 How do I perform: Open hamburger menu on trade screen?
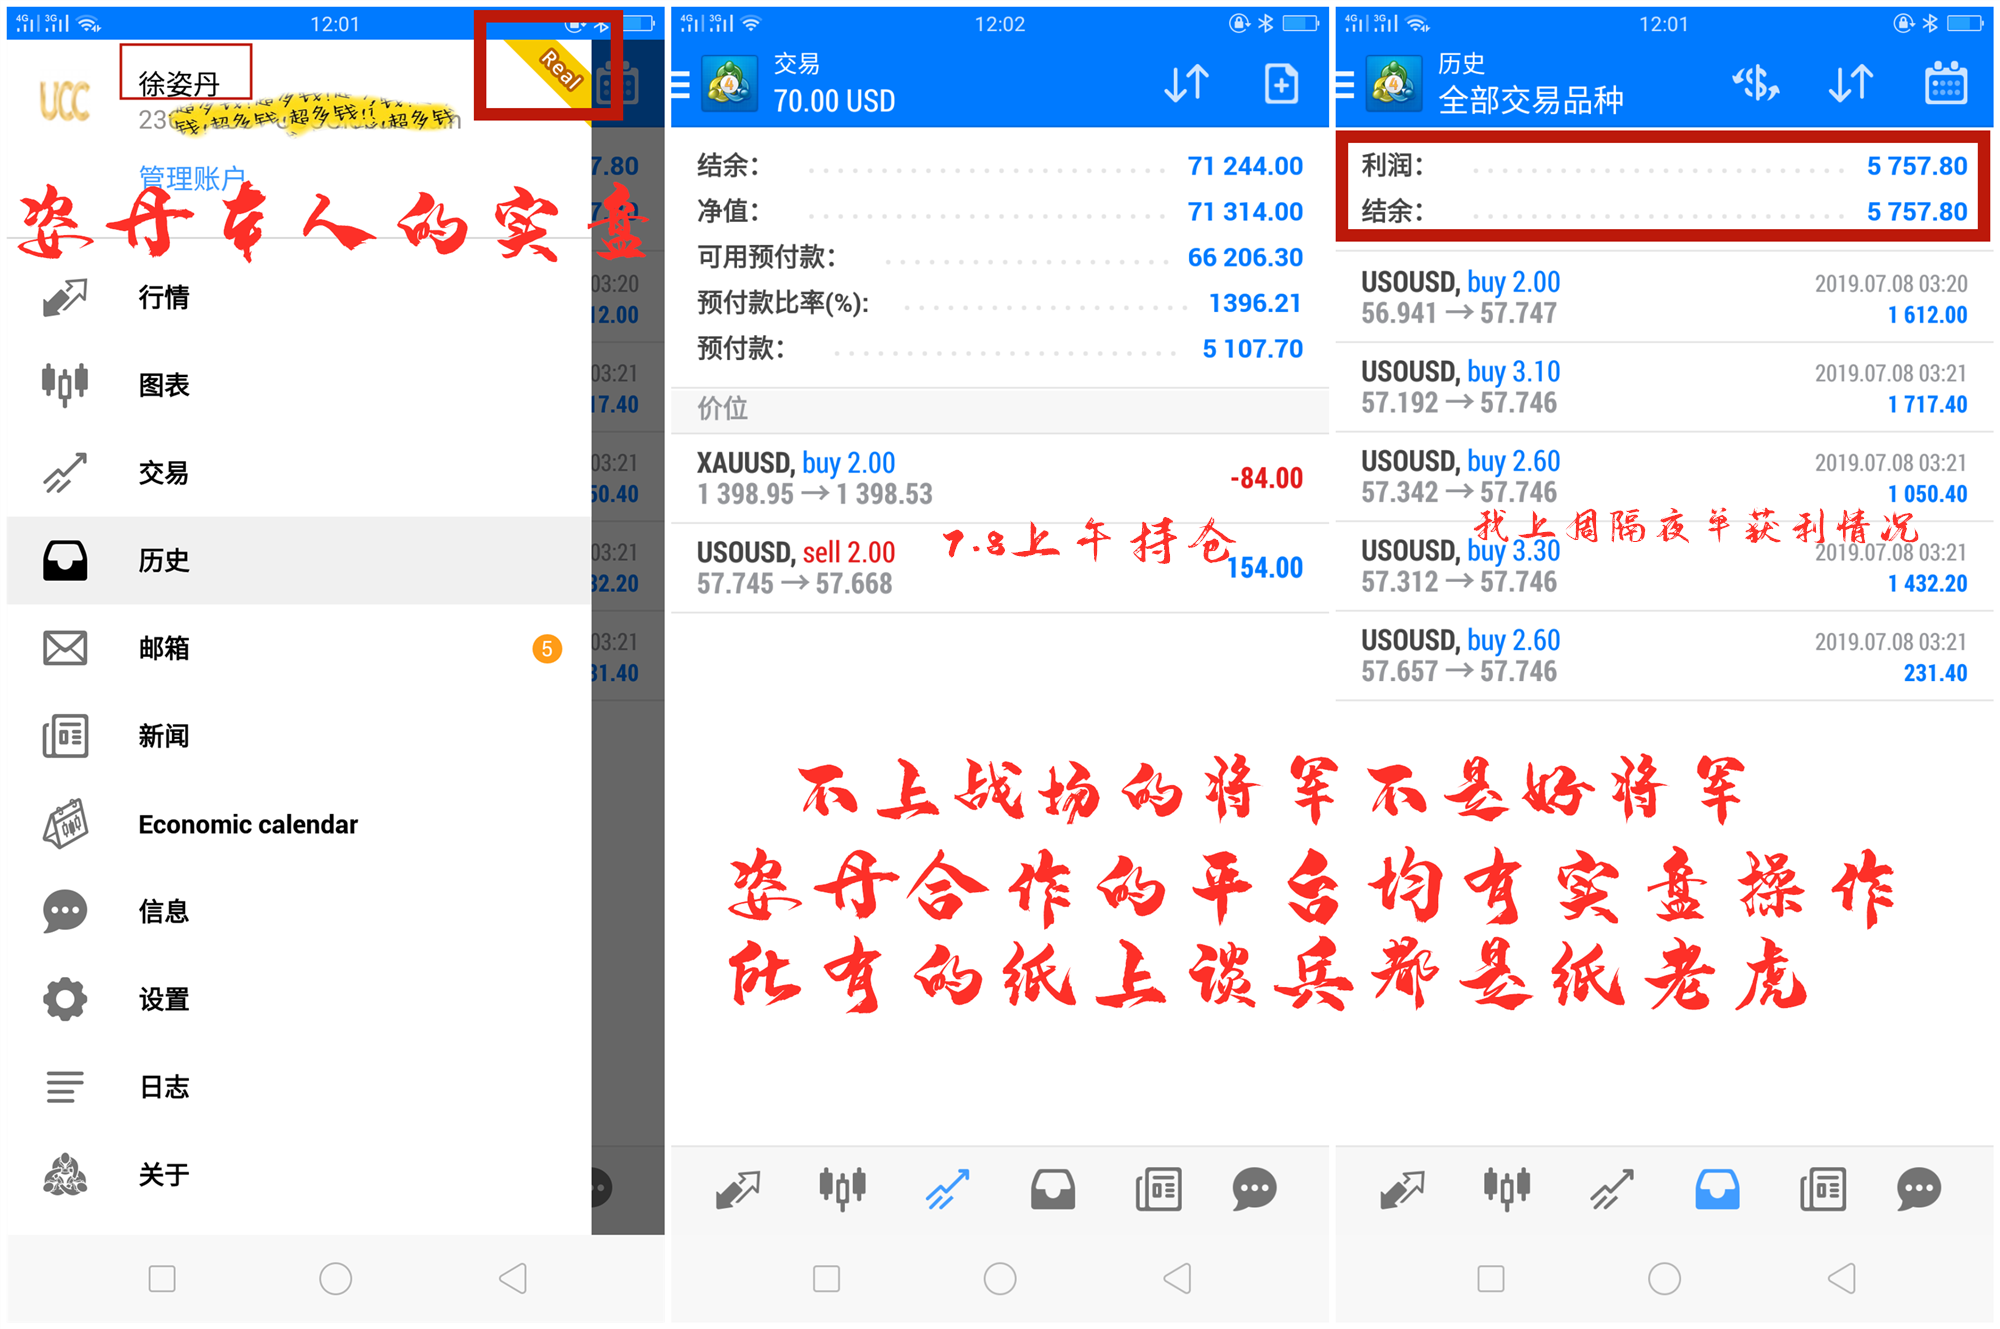click(681, 85)
